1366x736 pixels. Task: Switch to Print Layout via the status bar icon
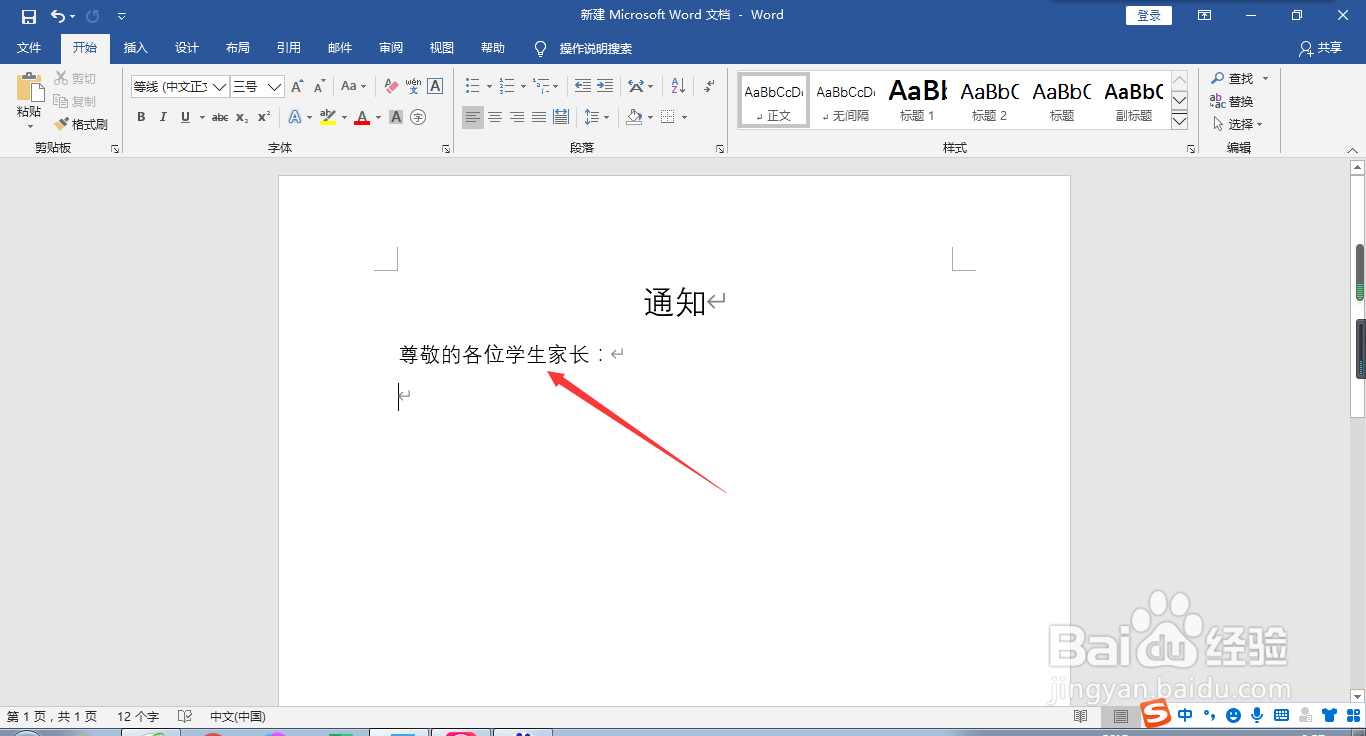pyautogui.click(x=1121, y=717)
